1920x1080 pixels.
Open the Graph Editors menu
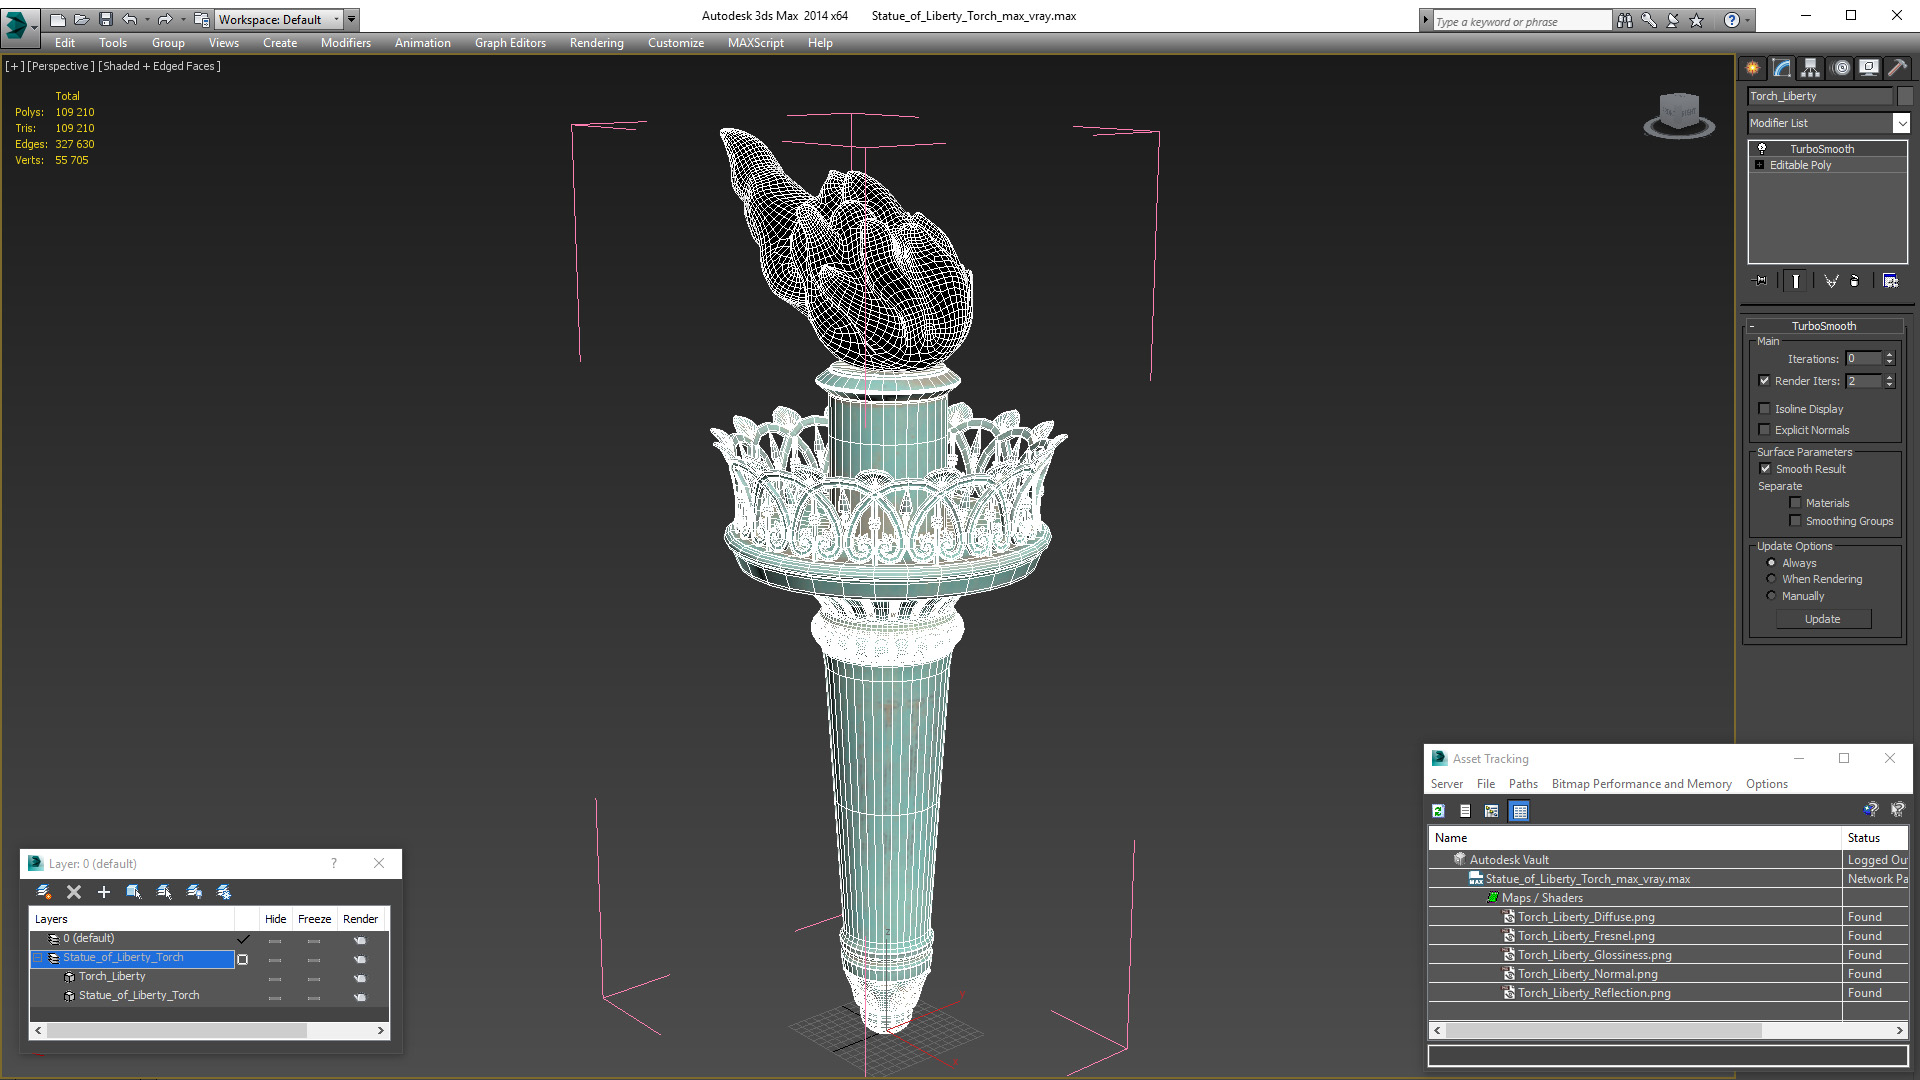[x=510, y=43]
